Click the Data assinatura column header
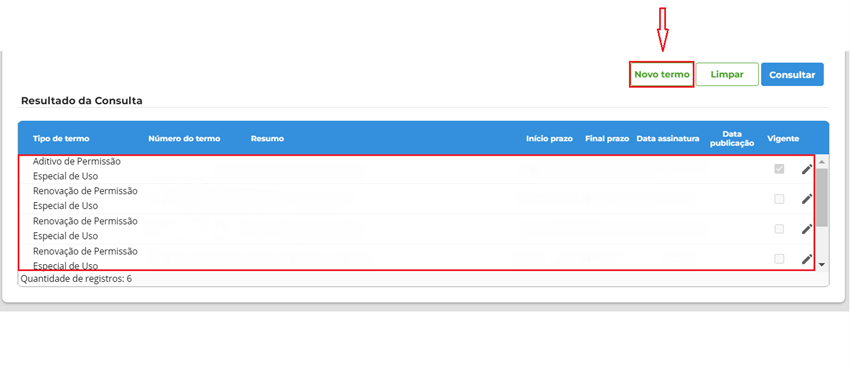 668,139
